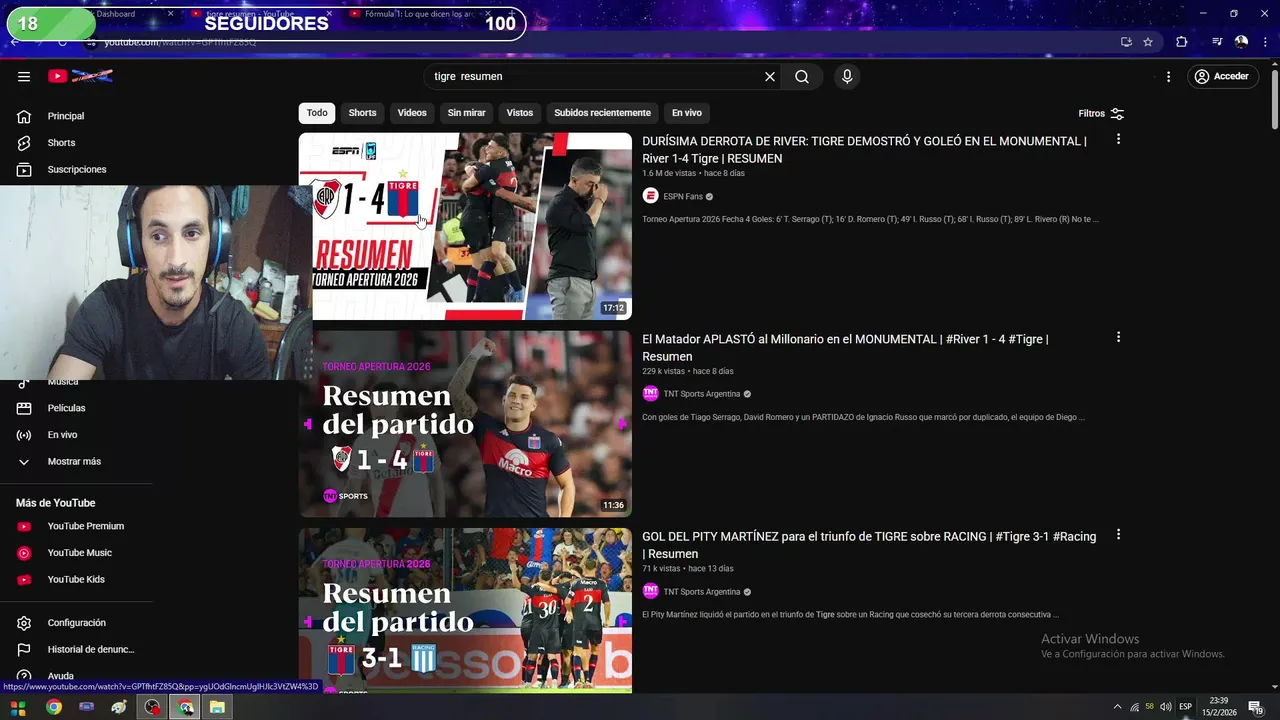Switch to the Fórmula 1 browser tab
Viewport: 1280px width, 720px height.
(x=420, y=14)
